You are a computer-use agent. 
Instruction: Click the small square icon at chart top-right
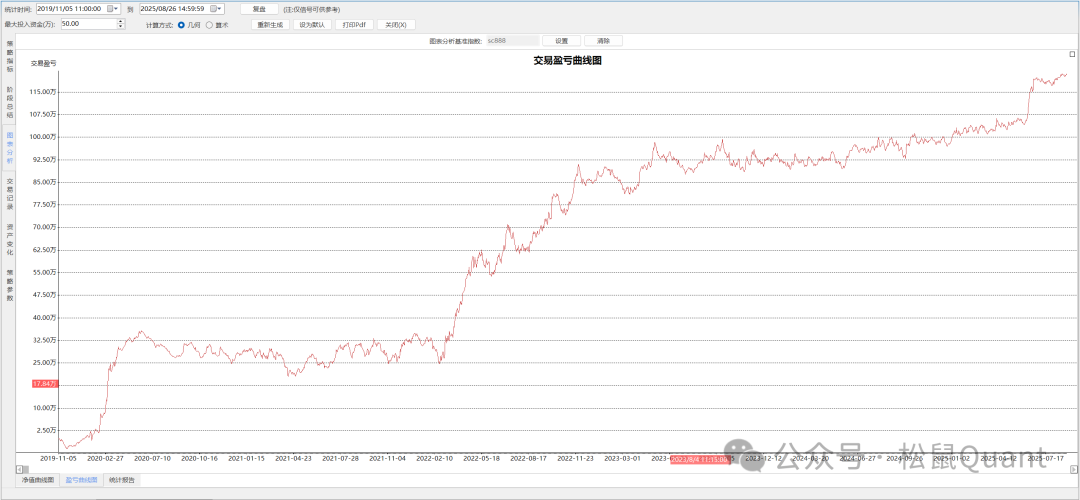1072,56
